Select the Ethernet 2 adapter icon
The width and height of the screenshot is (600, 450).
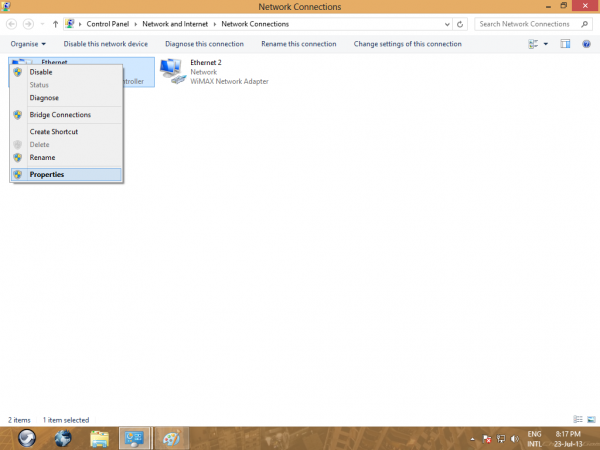point(172,71)
